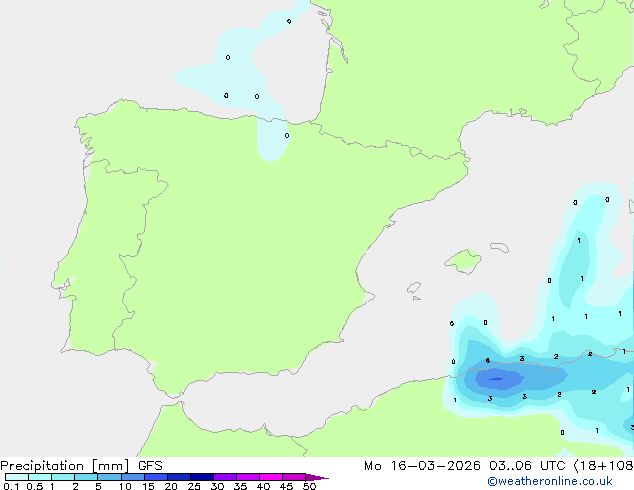Click the island of Mallorca on the map

(x=464, y=261)
